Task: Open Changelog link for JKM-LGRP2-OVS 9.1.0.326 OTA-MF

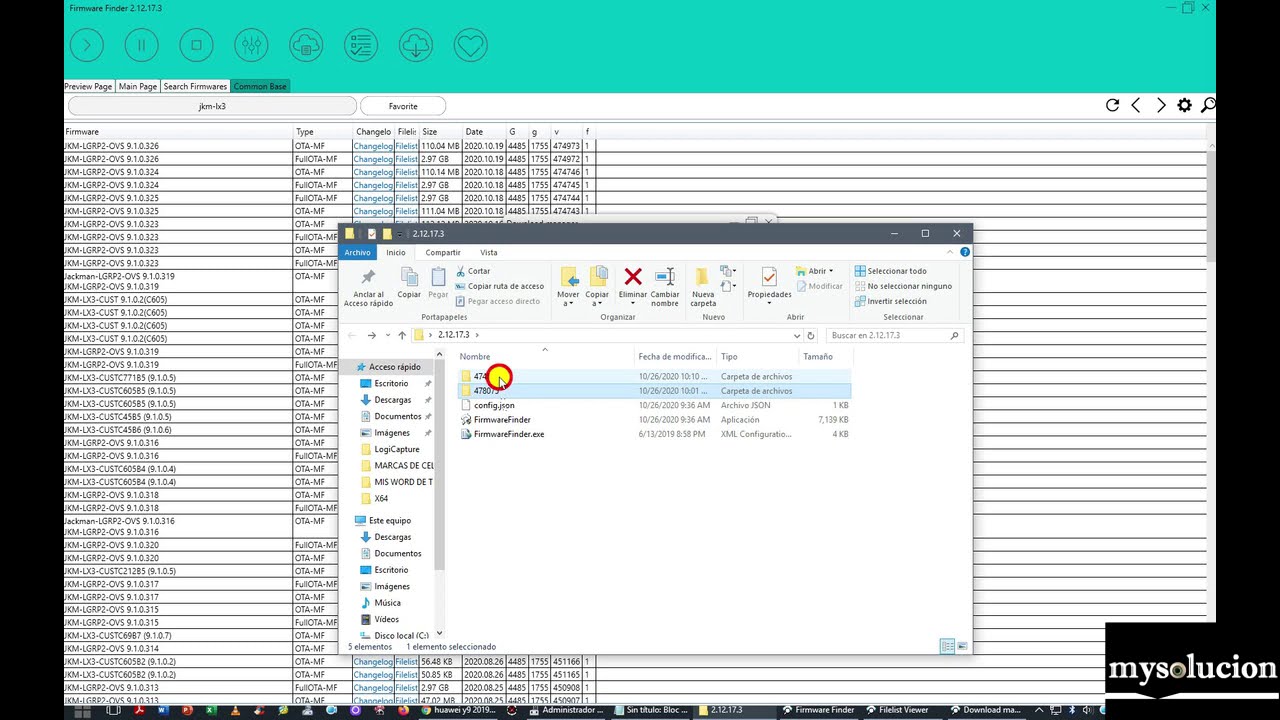Action: pyautogui.click(x=372, y=146)
